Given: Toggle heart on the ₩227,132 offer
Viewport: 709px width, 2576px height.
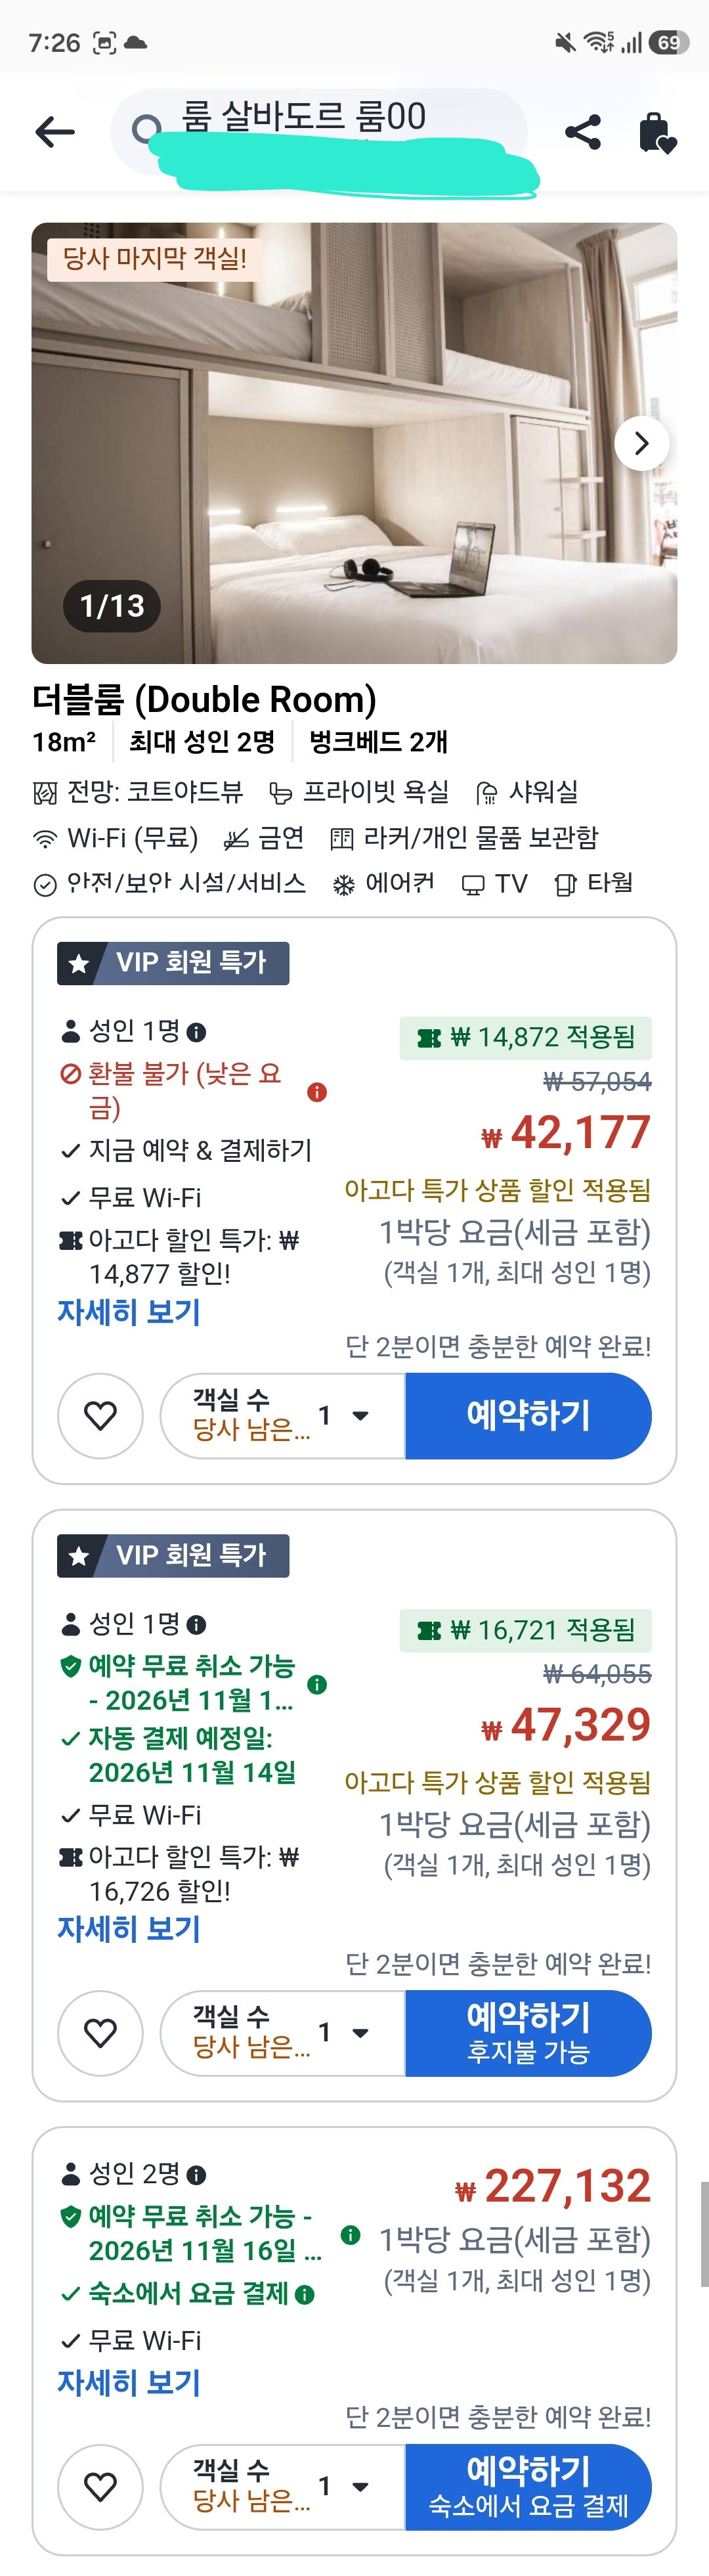Looking at the screenshot, I should [100, 2486].
